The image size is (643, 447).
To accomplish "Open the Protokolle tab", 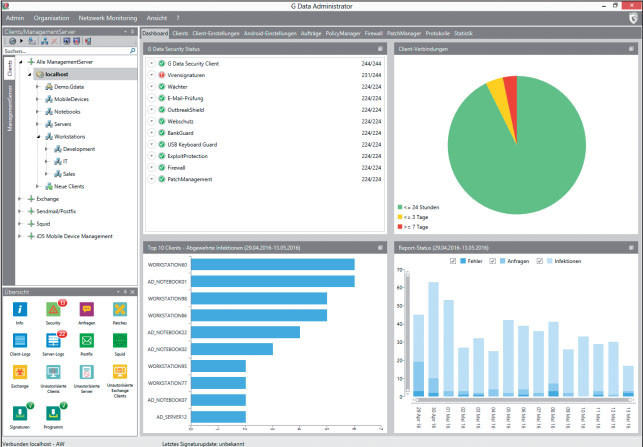I will point(438,34).
